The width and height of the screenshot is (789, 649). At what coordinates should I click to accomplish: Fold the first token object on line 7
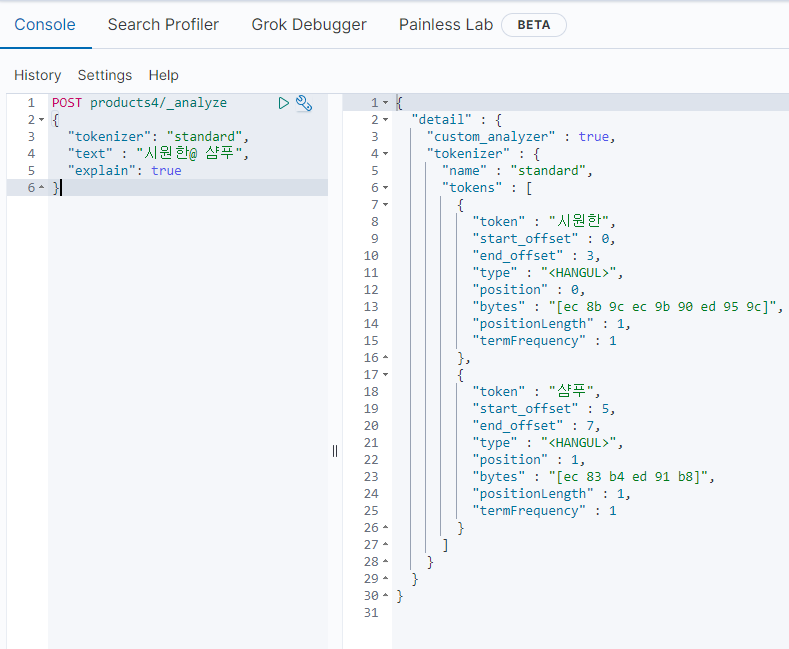point(385,205)
